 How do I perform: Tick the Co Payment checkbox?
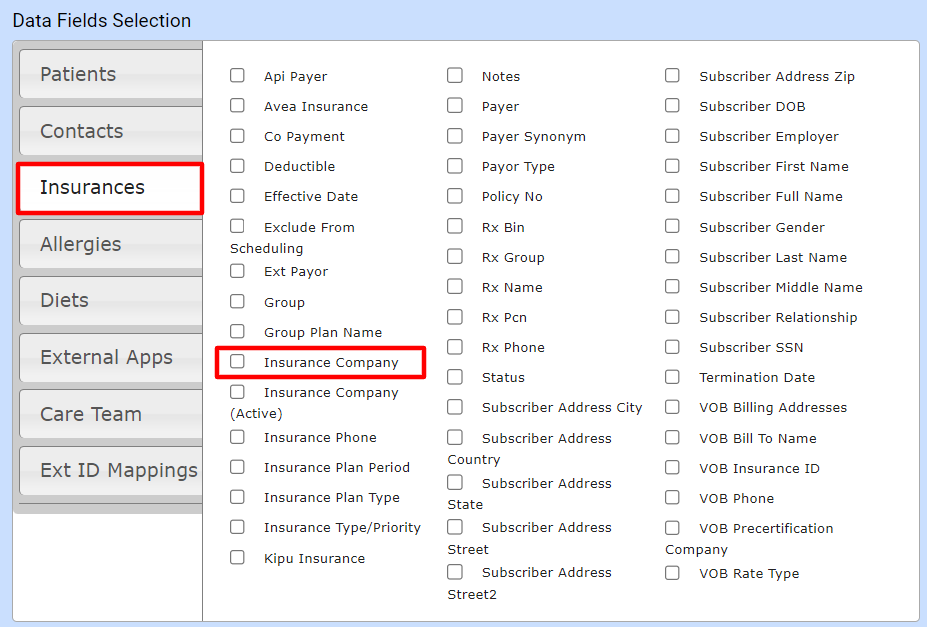[238, 136]
